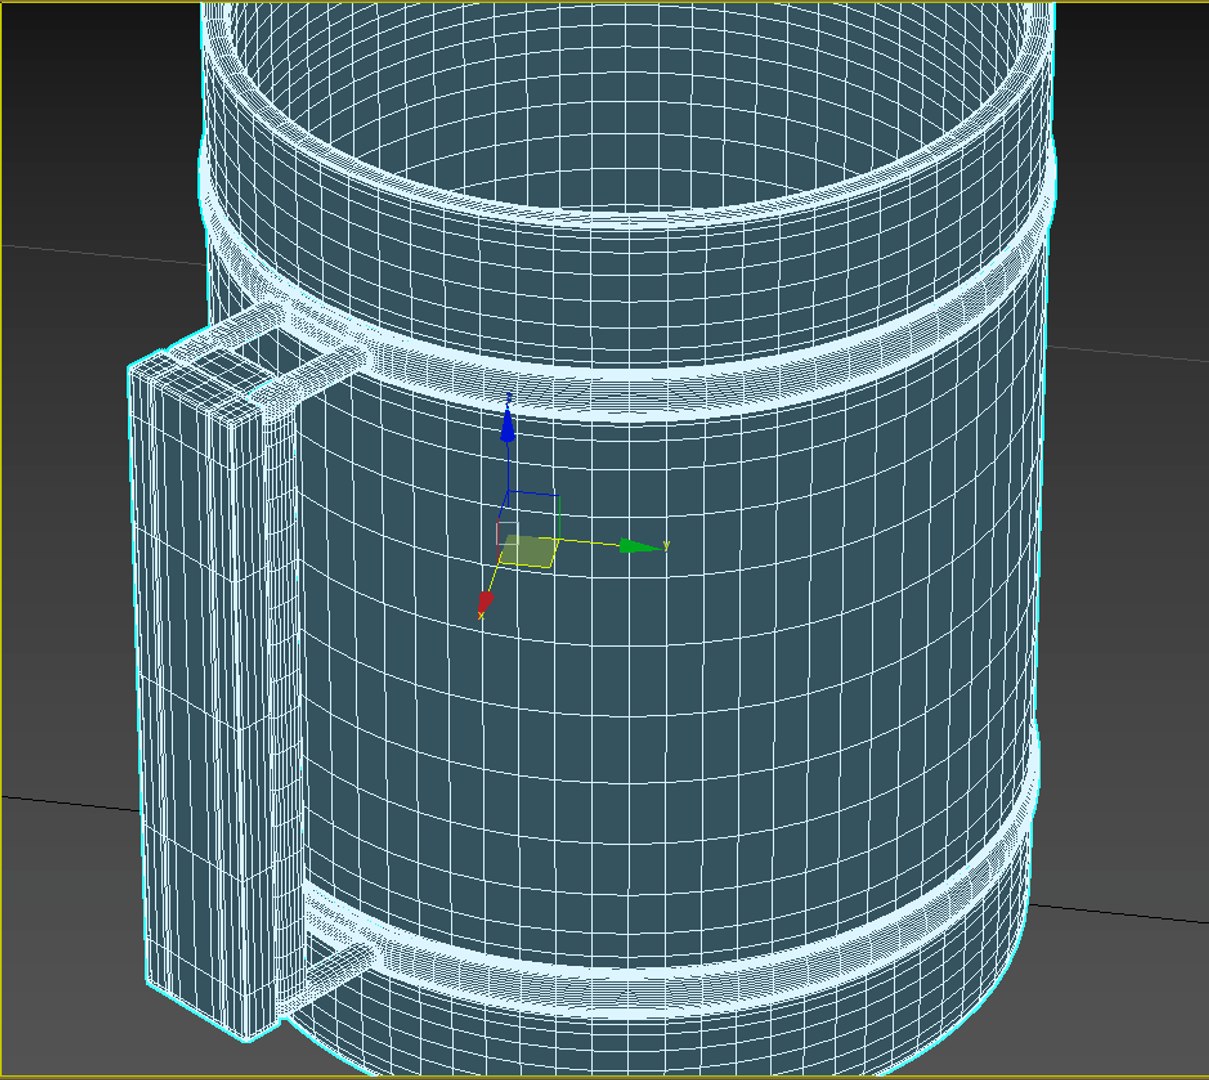Click the yellow highlighted XY plane handle
The height and width of the screenshot is (1080, 1209).
[x=526, y=551]
